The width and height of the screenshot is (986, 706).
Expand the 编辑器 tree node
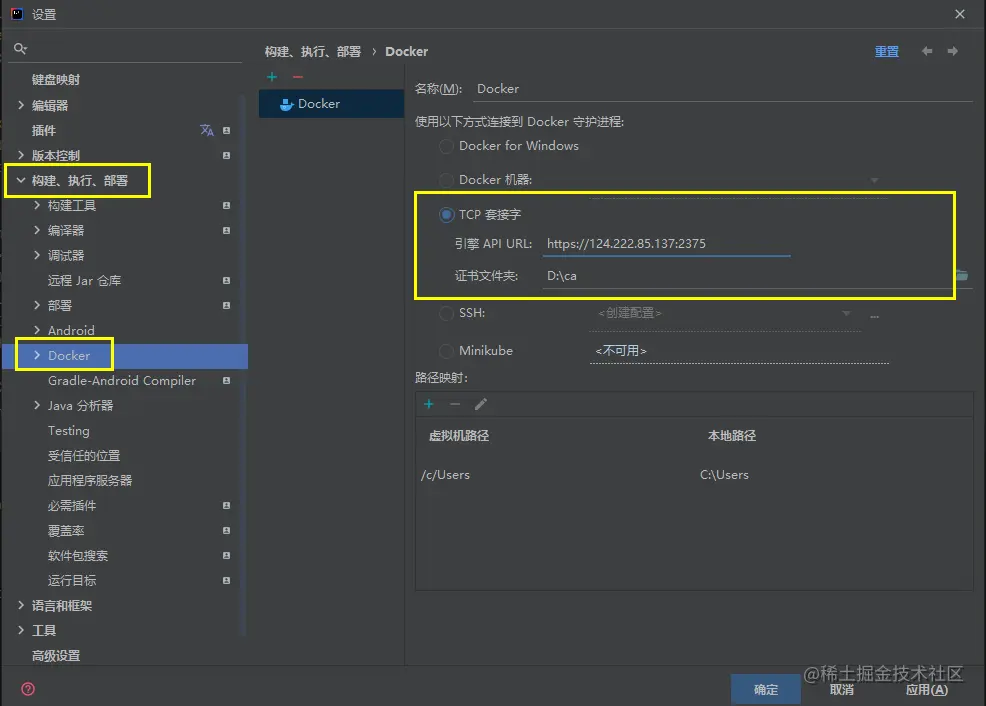(x=21, y=105)
